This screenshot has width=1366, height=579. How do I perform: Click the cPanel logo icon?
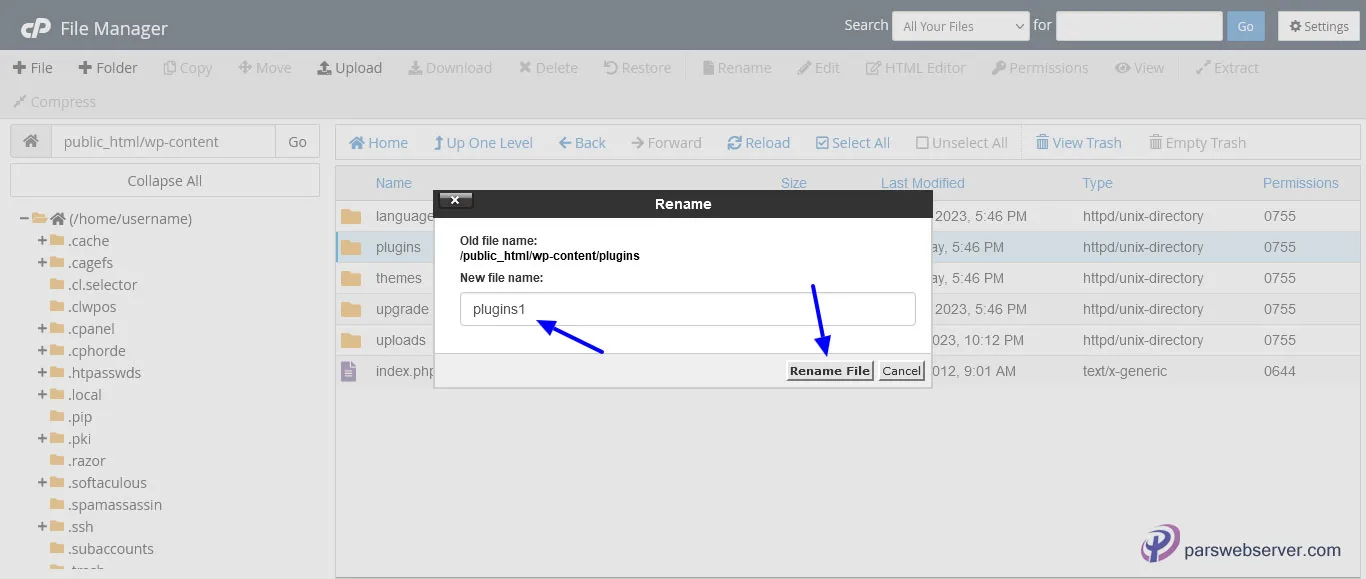pos(36,28)
